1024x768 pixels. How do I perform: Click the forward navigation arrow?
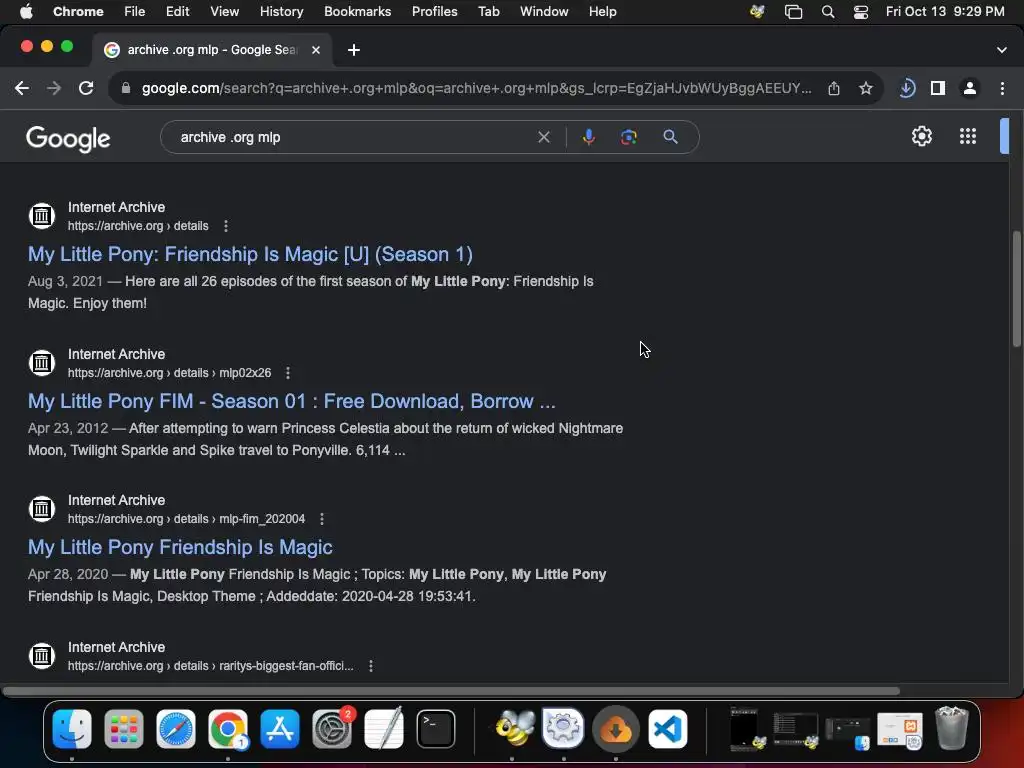coord(54,88)
